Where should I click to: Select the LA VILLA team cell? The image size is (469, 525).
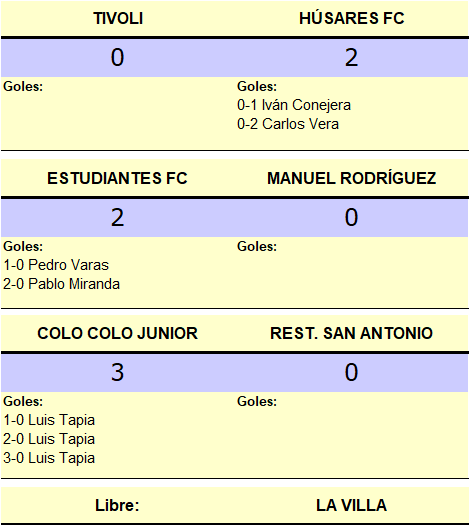tap(351, 505)
